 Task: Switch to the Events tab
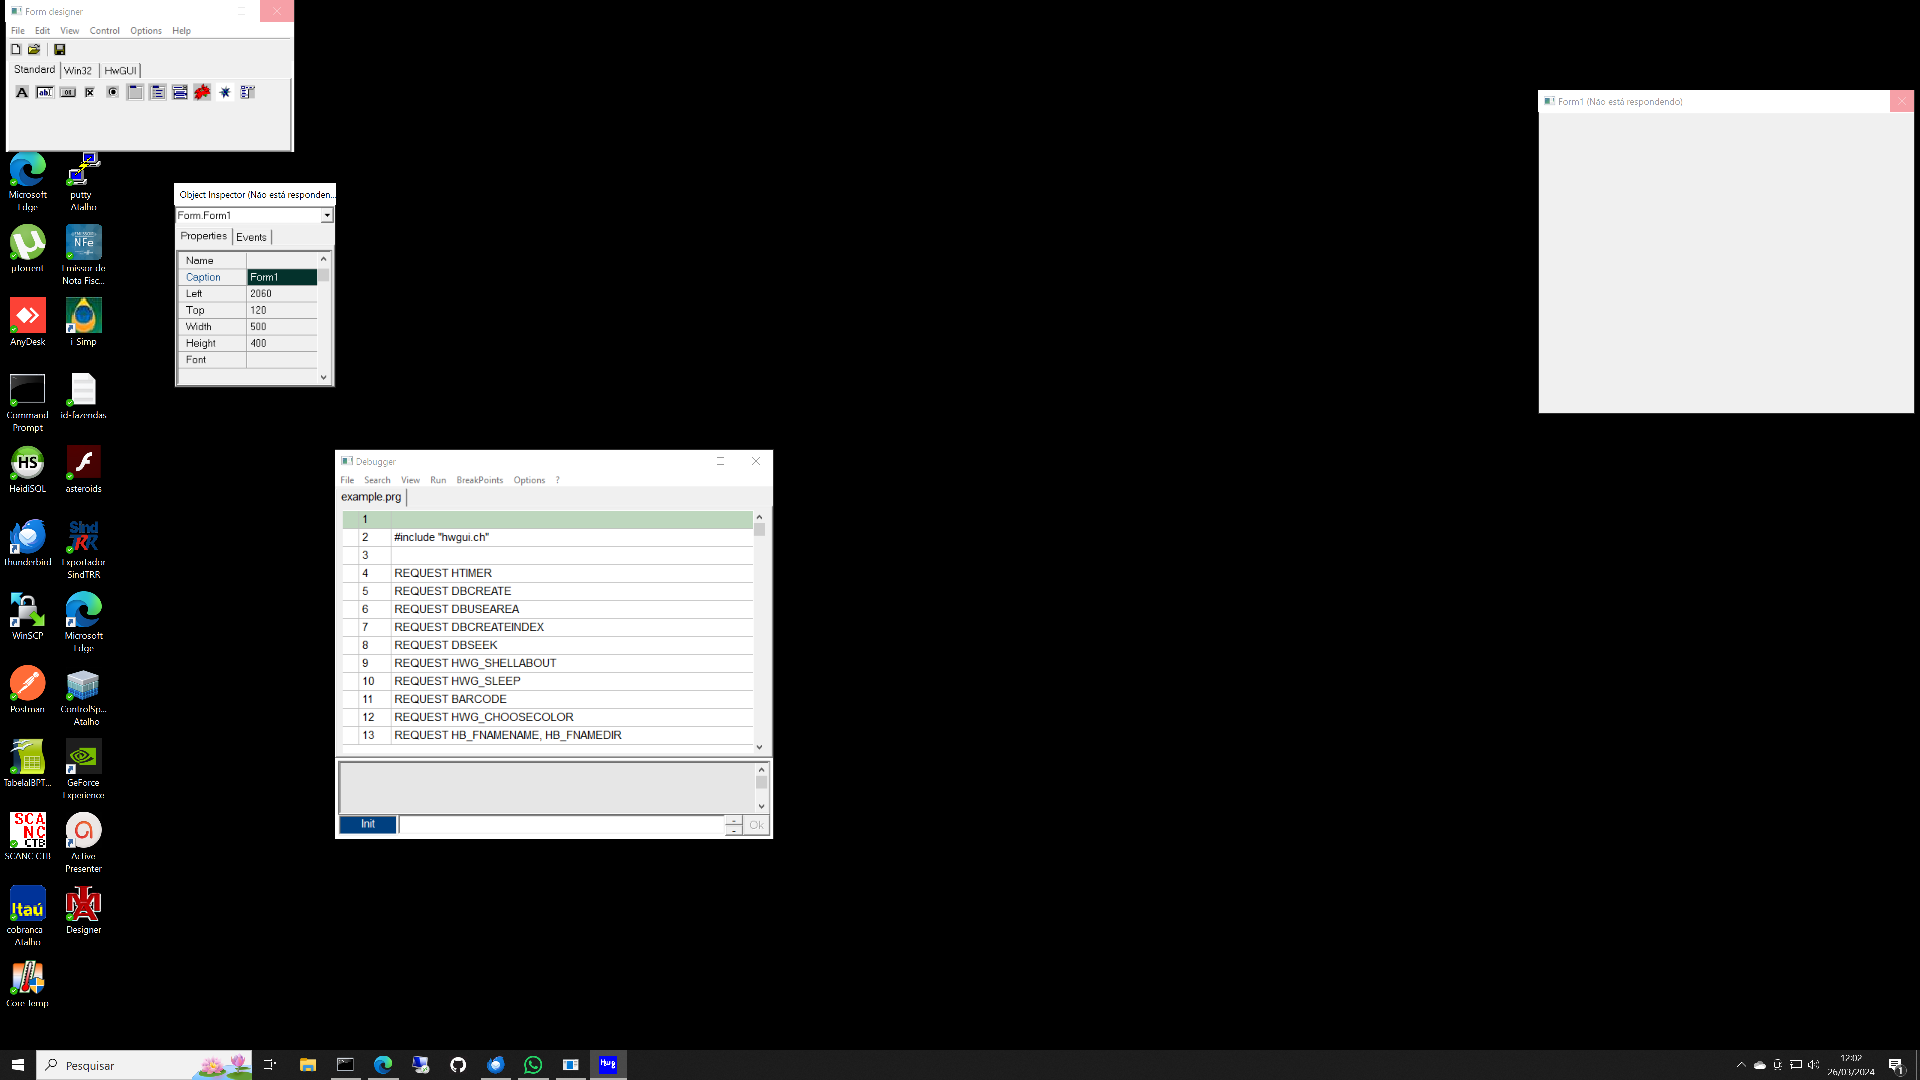tap(251, 237)
